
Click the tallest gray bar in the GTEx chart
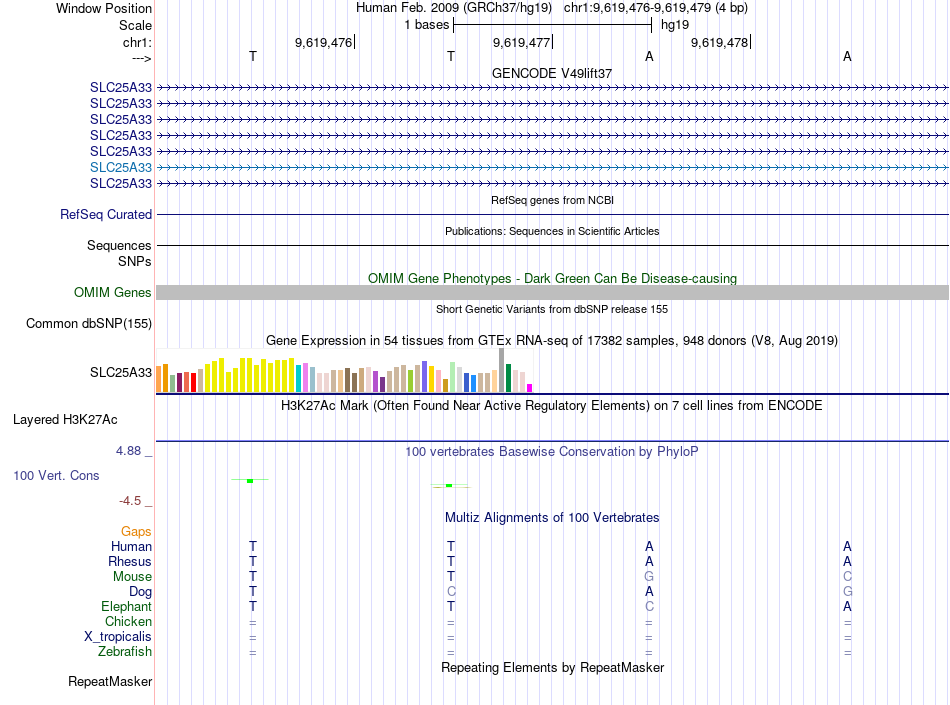click(502, 370)
